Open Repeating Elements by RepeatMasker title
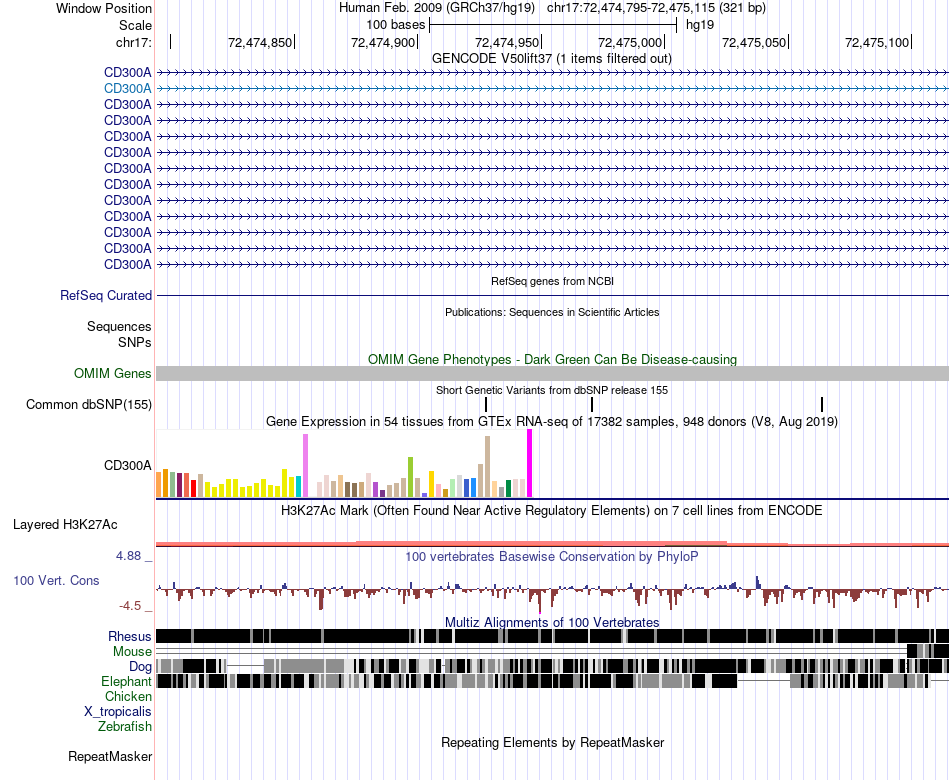 tap(552, 742)
